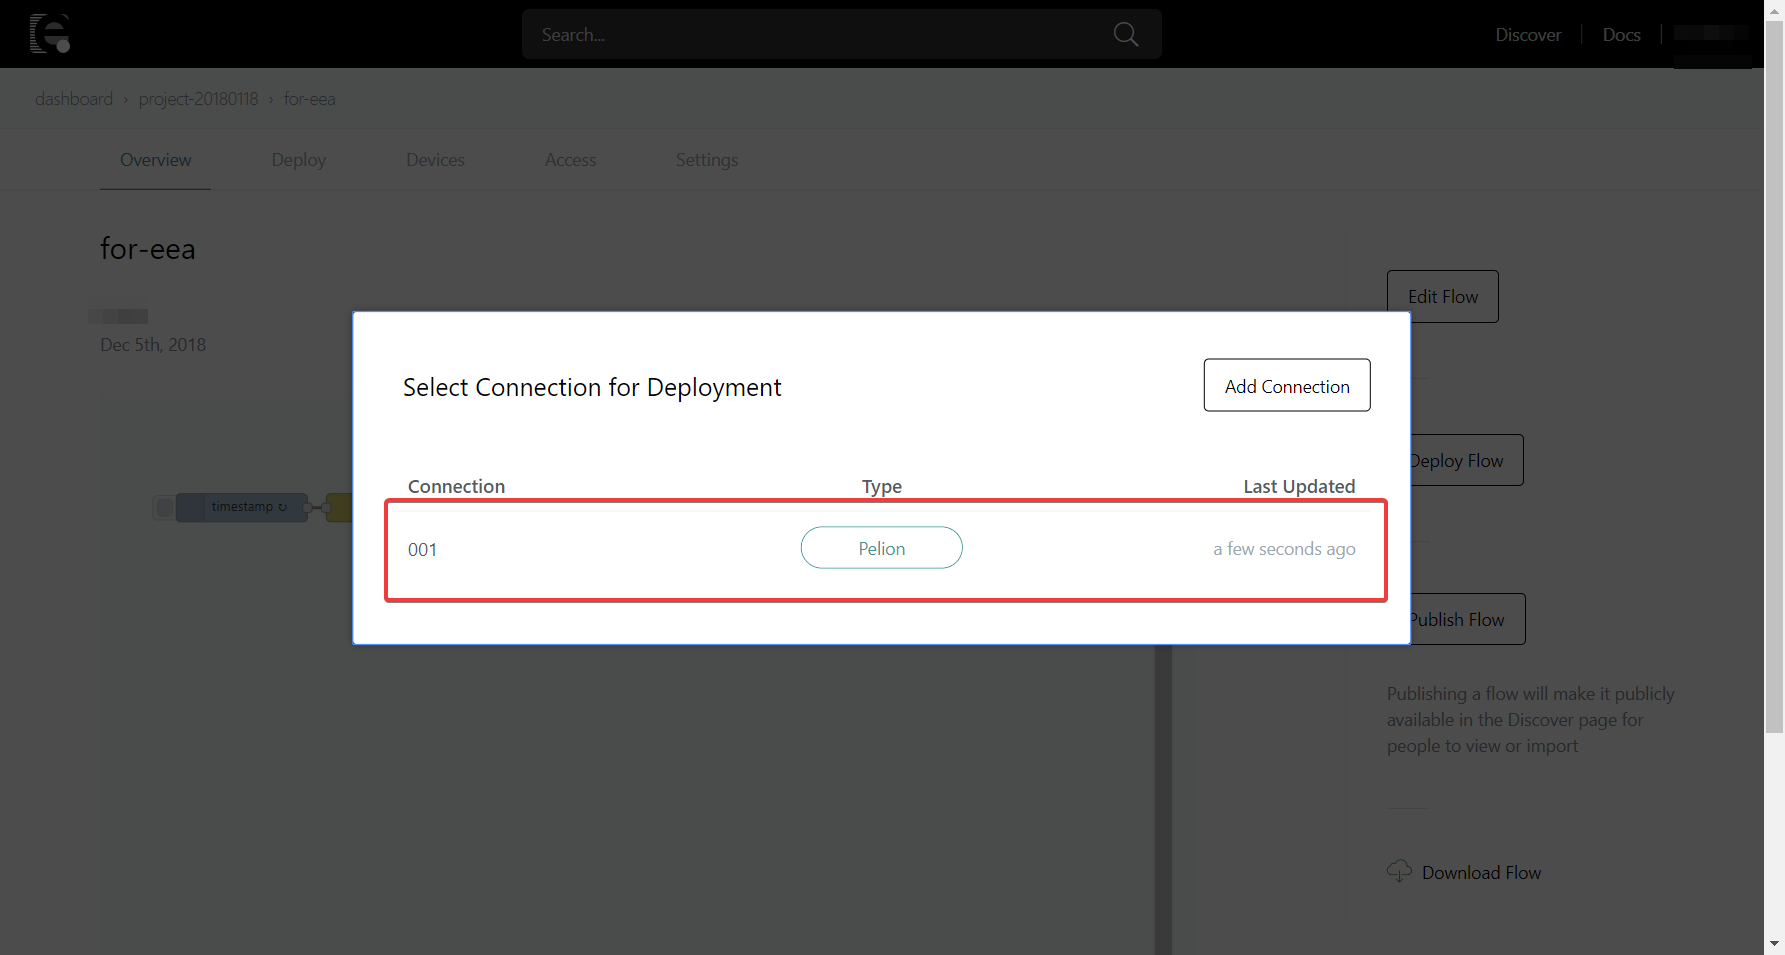
Task: Navigate to the dashboard breadcrumb link
Action: [x=74, y=98]
